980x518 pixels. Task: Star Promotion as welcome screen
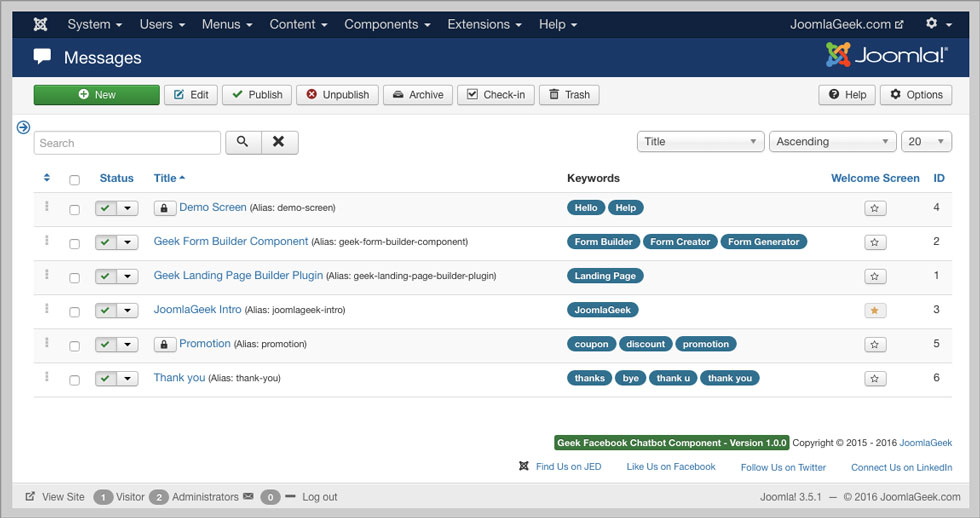click(874, 344)
